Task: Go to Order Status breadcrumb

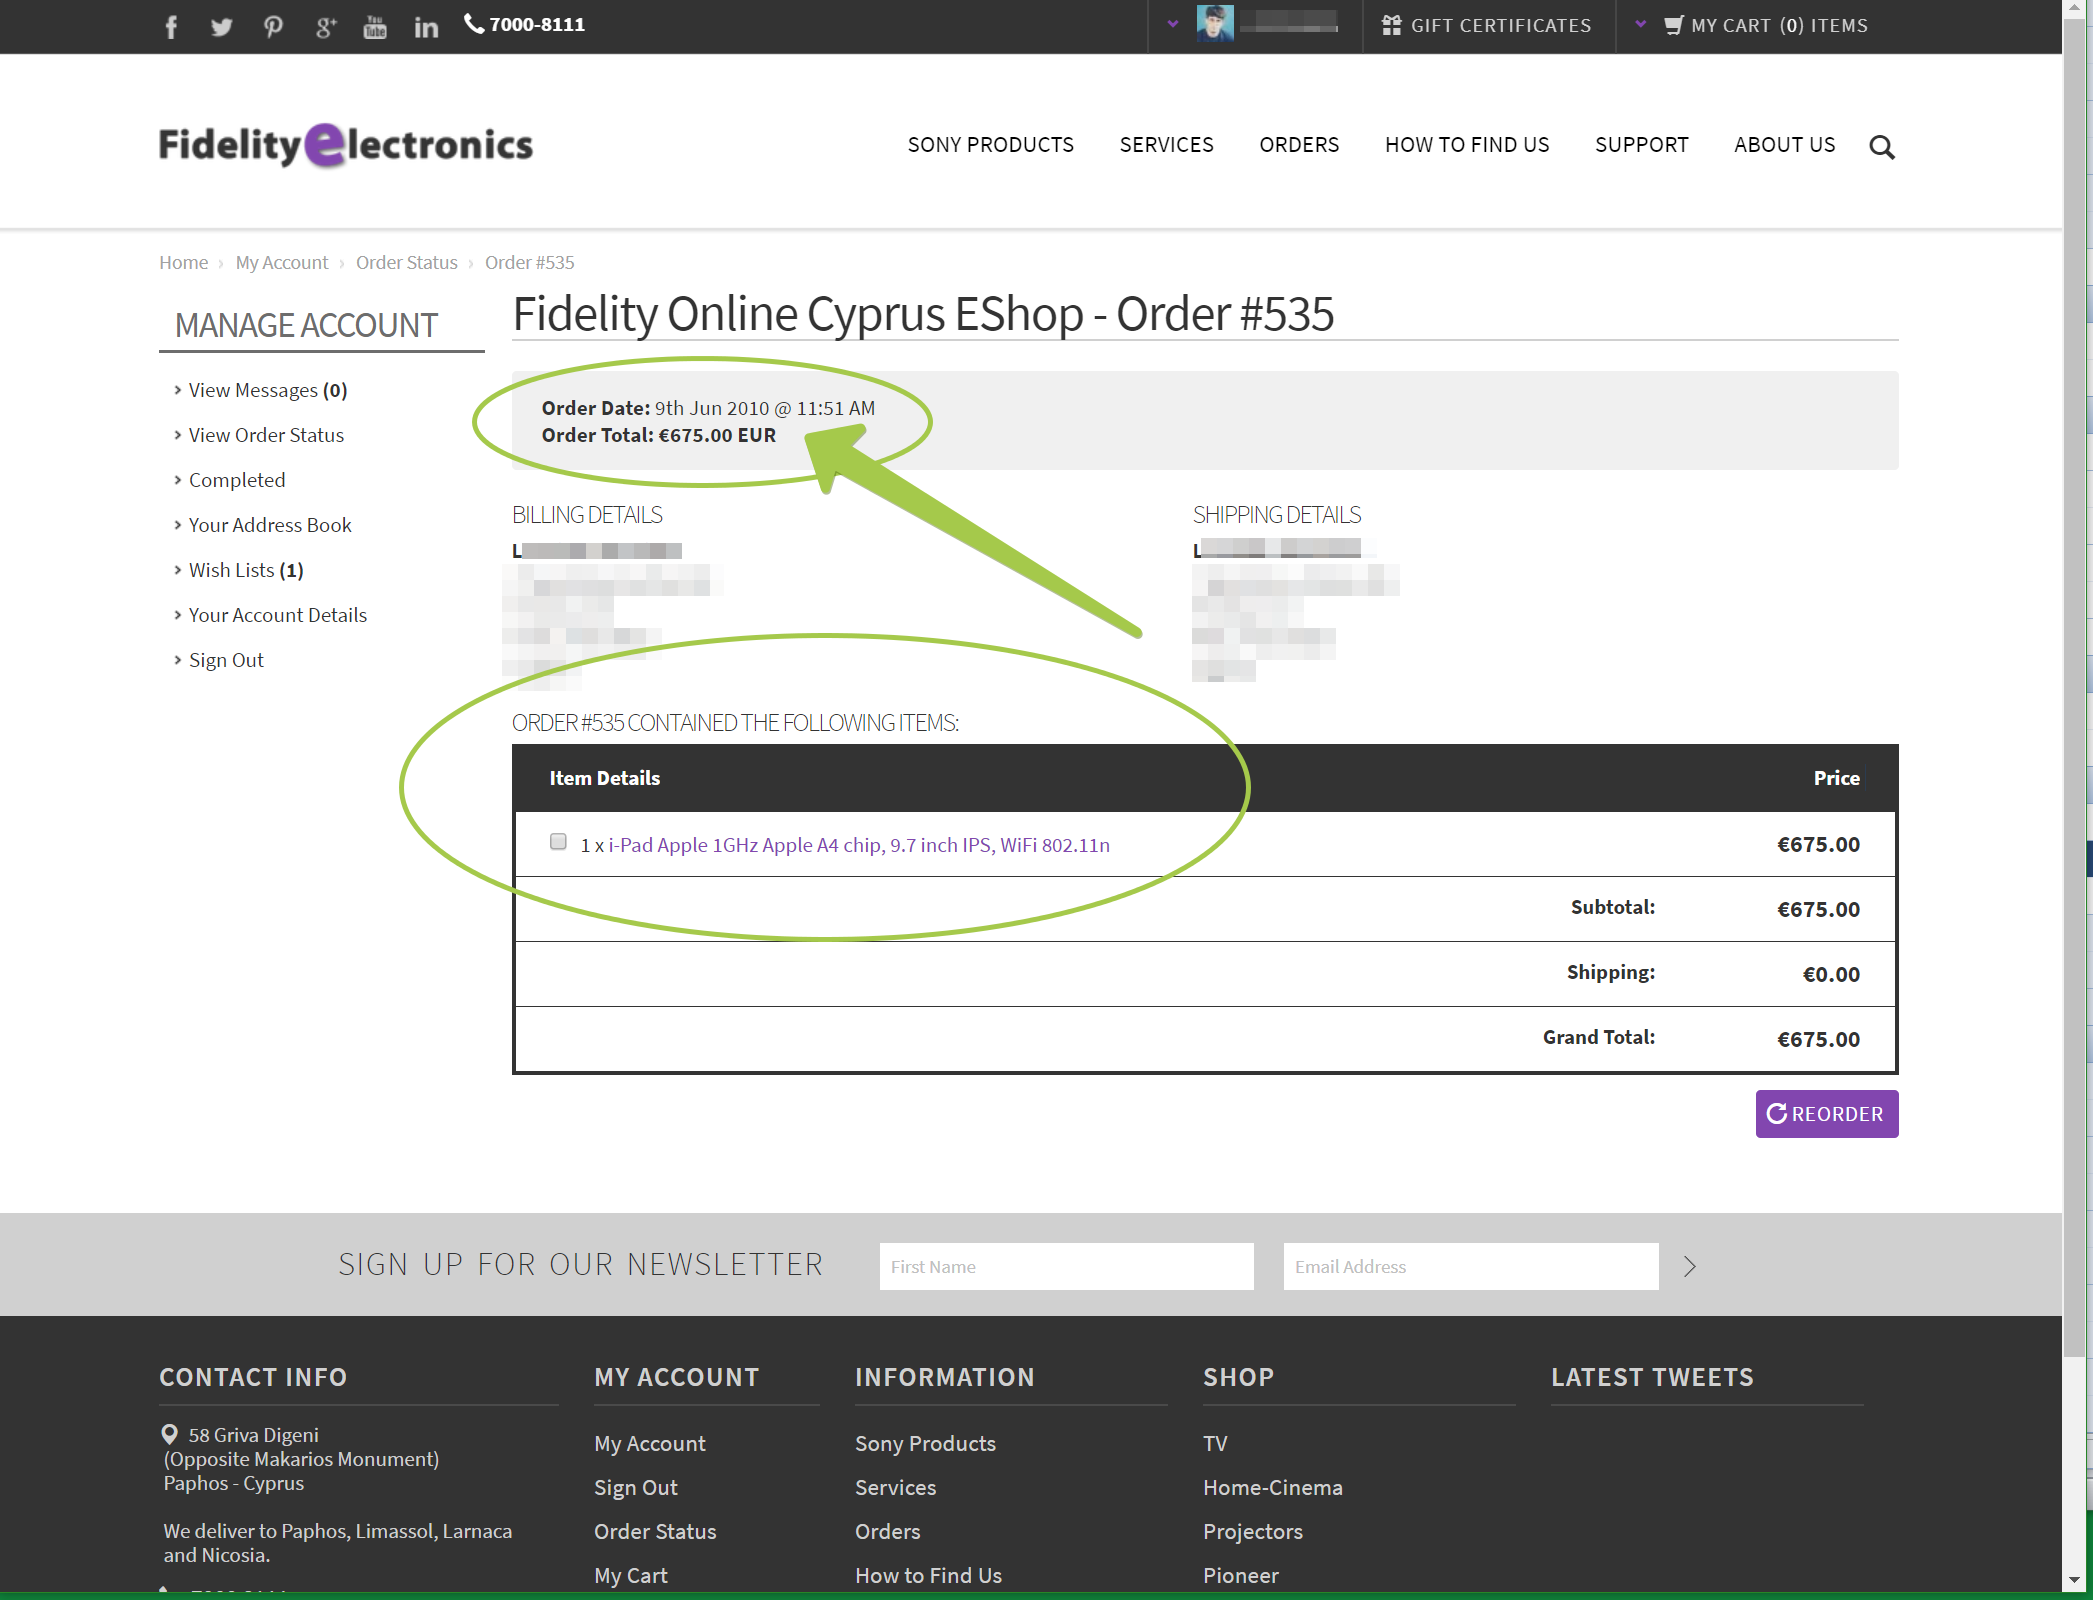Action: coord(407,262)
